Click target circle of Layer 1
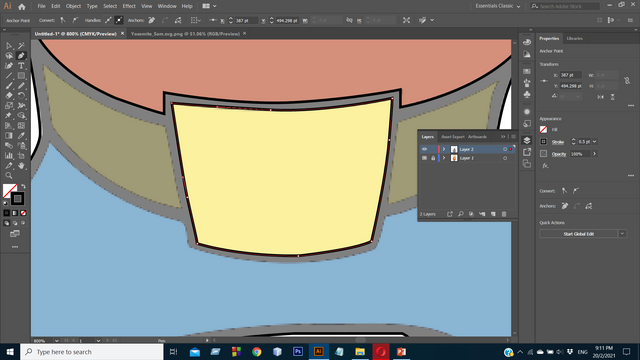This screenshot has height=360, width=640. (x=505, y=158)
